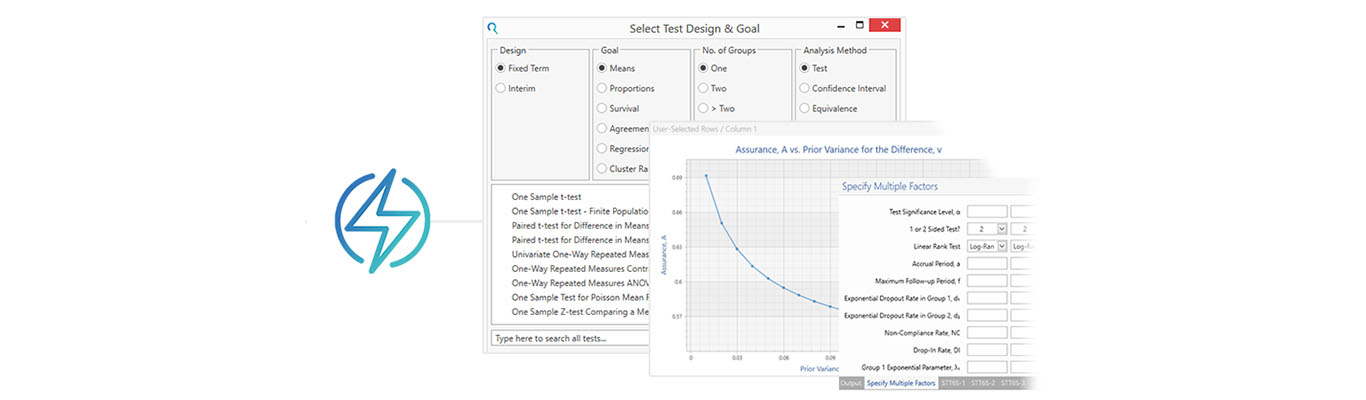The width and height of the screenshot is (1366, 400).
Task: Open the Specify Multiple Factors tab
Action: tap(900, 383)
